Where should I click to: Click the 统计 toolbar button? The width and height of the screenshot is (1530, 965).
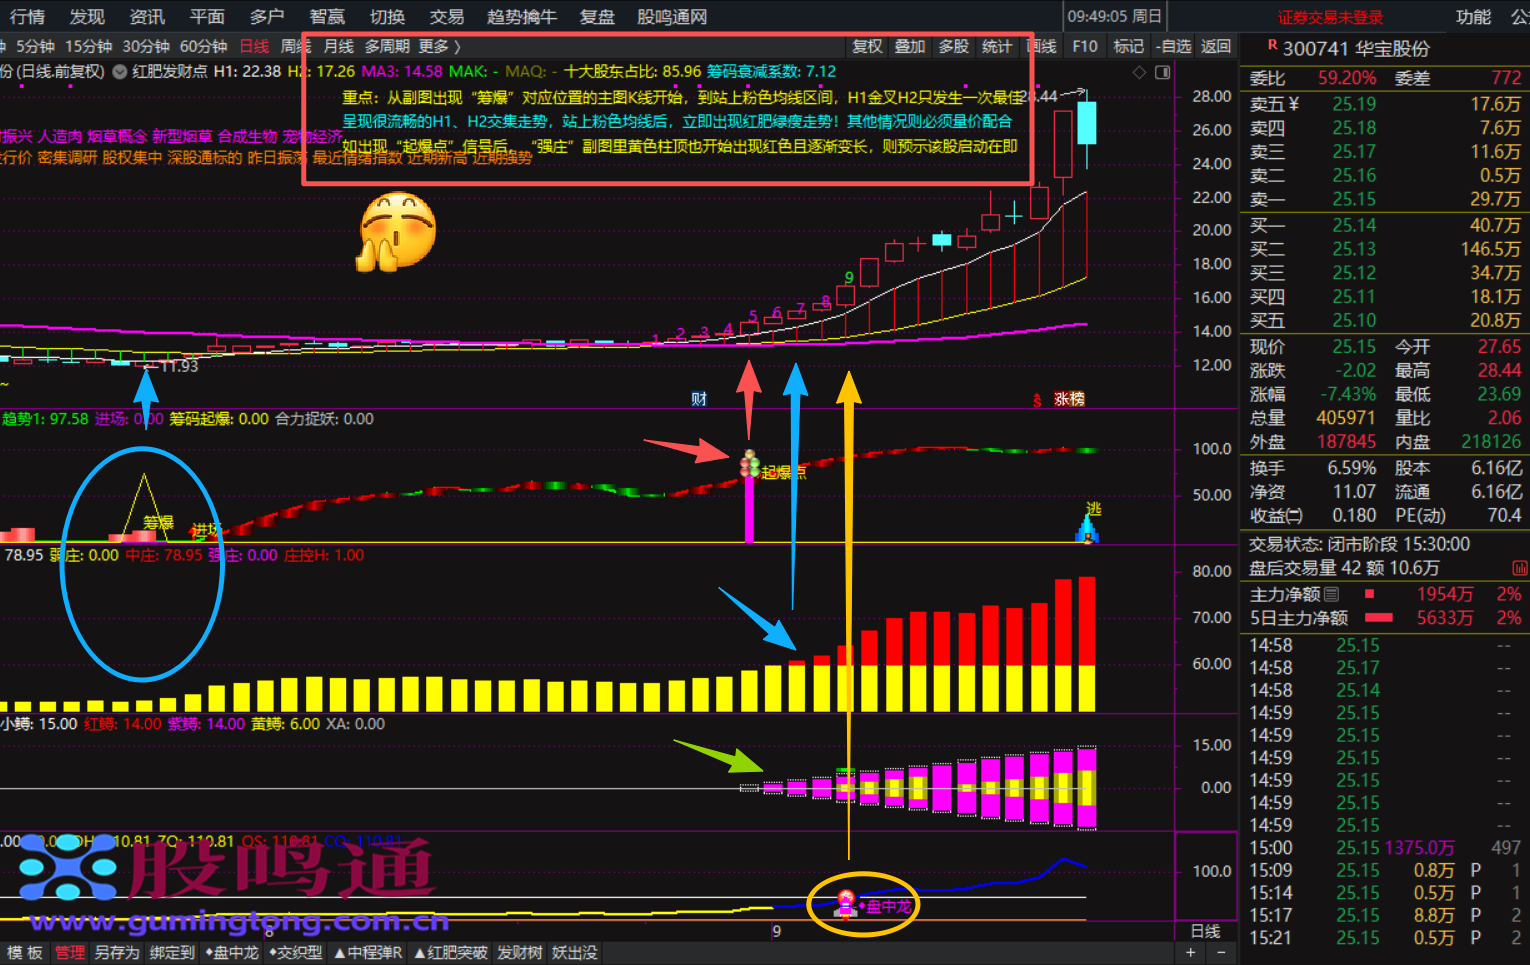pos(997,46)
